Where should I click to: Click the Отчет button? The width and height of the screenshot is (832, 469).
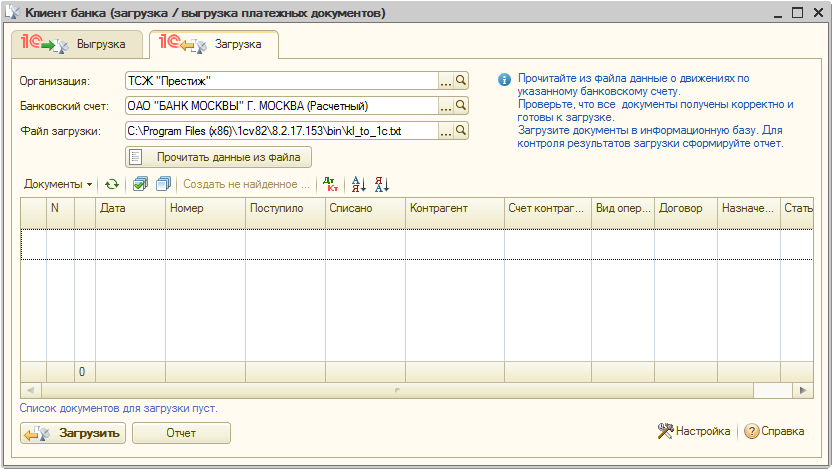point(181,433)
